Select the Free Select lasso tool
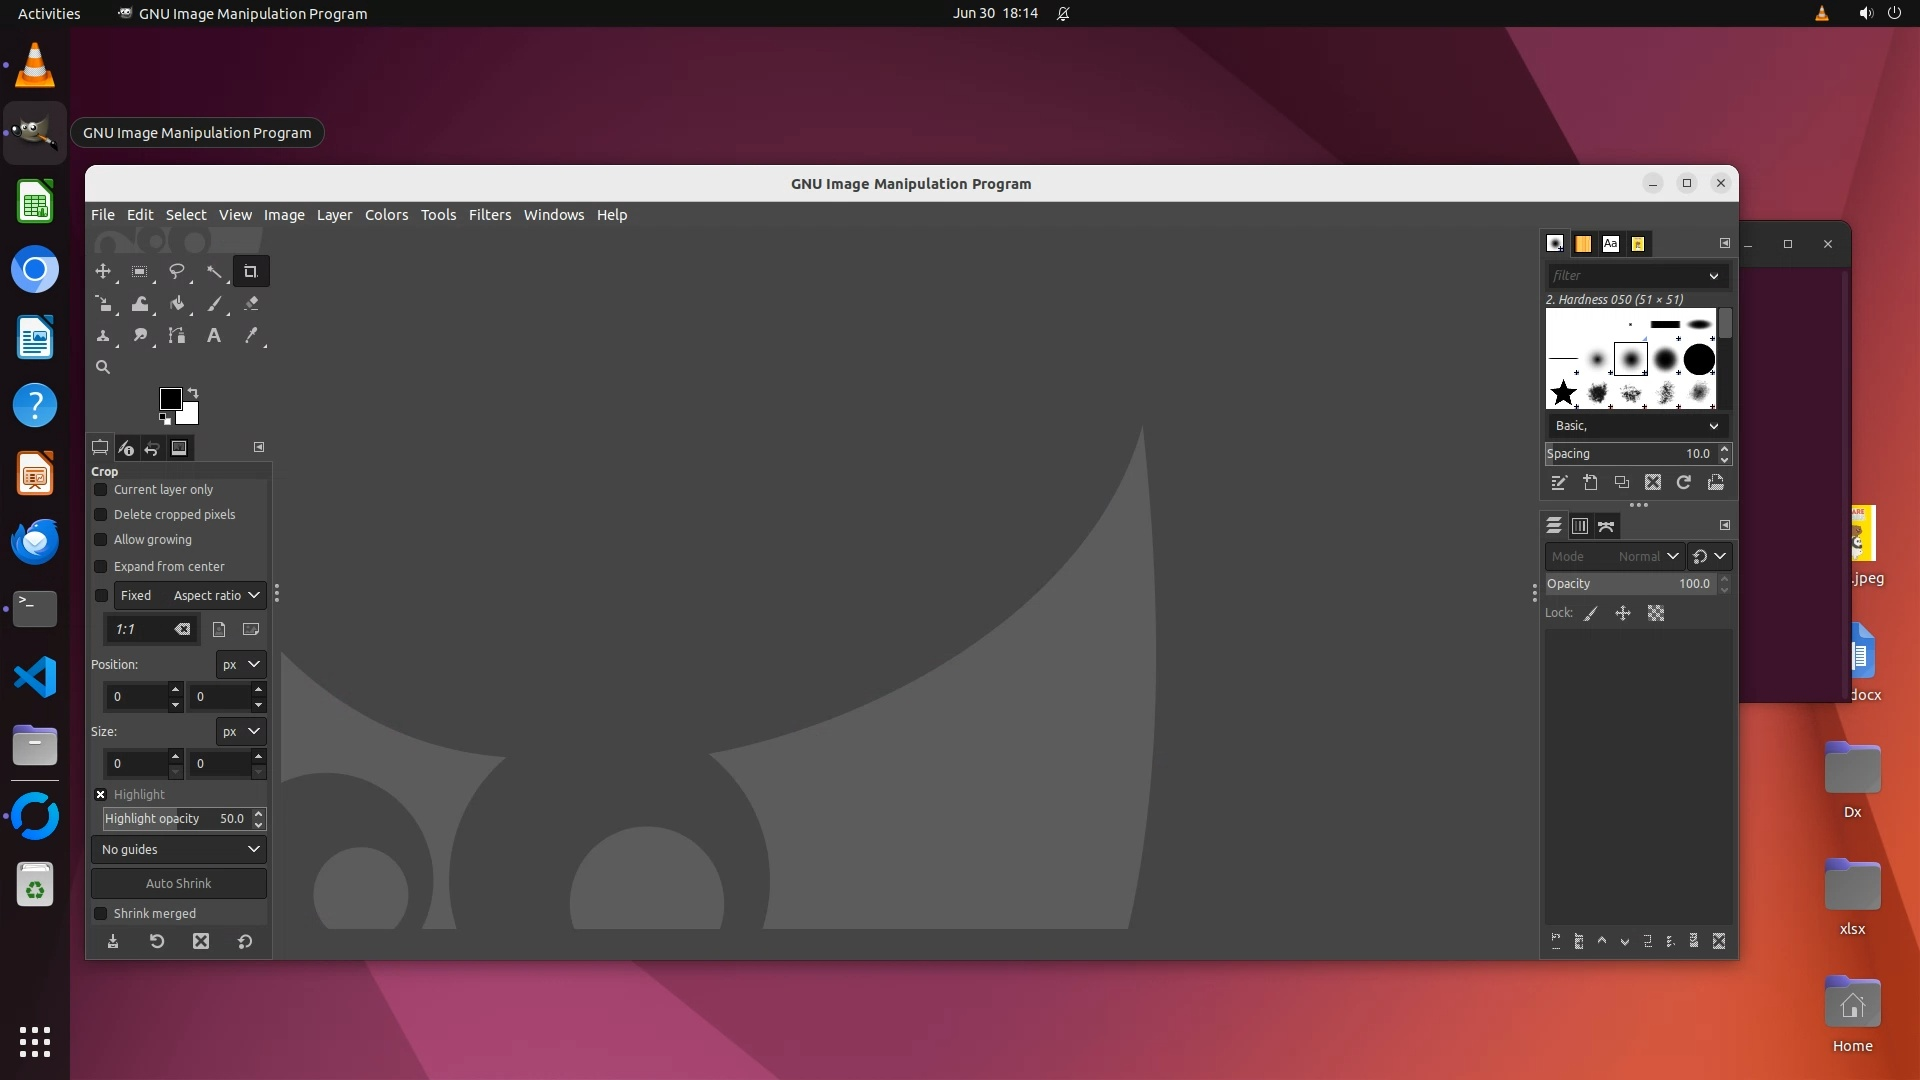The height and width of the screenshot is (1080, 1920). pyautogui.click(x=177, y=271)
